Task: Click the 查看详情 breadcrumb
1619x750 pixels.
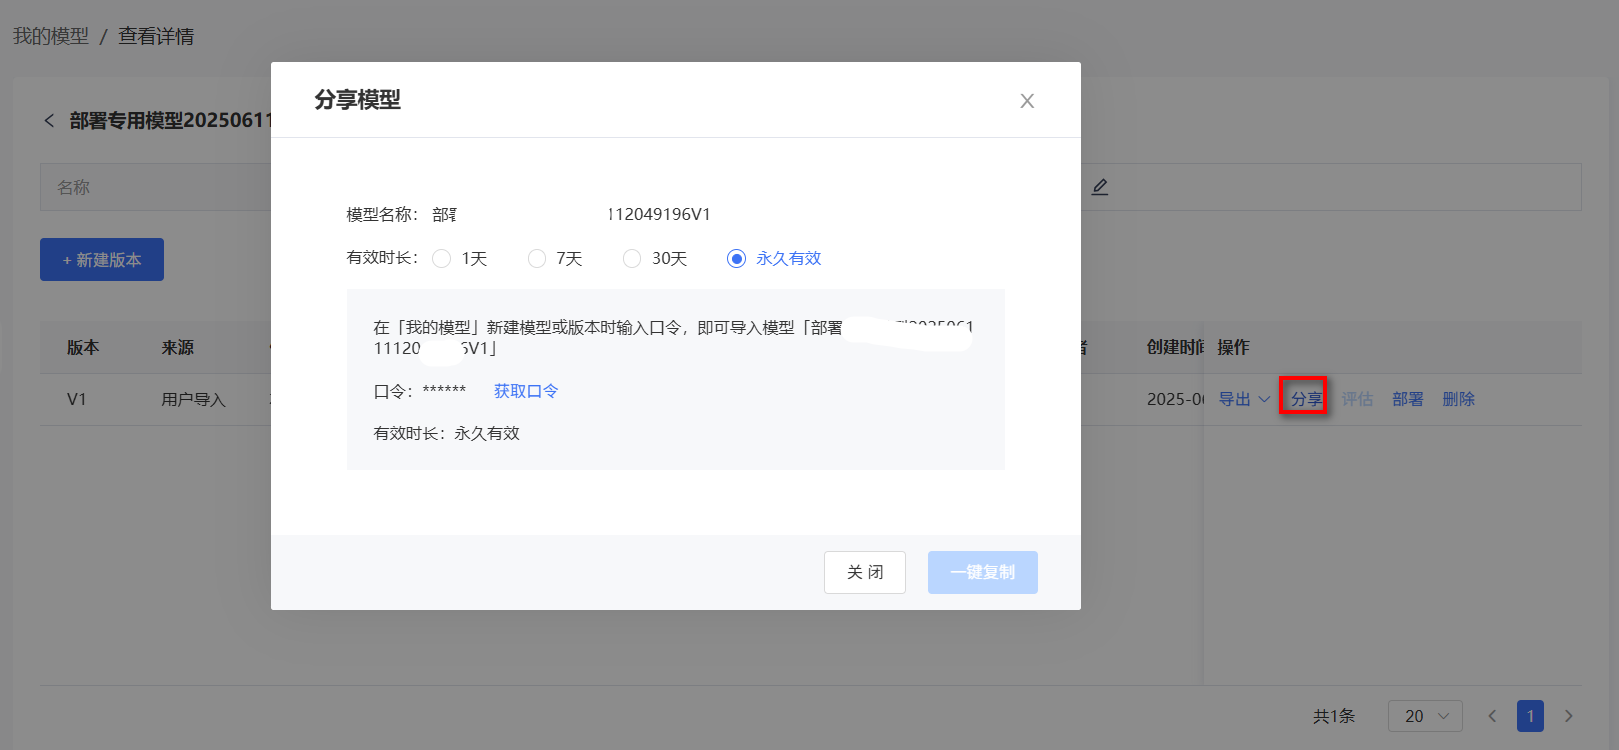Action: (156, 36)
